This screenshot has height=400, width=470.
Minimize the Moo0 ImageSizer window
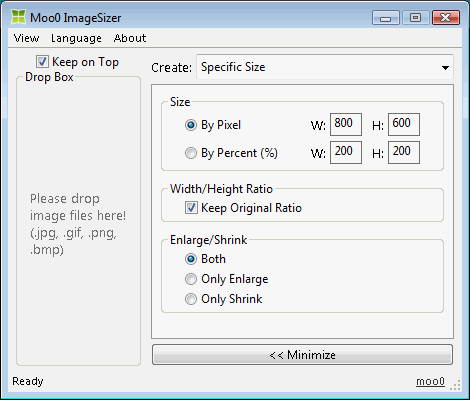point(386,18)
